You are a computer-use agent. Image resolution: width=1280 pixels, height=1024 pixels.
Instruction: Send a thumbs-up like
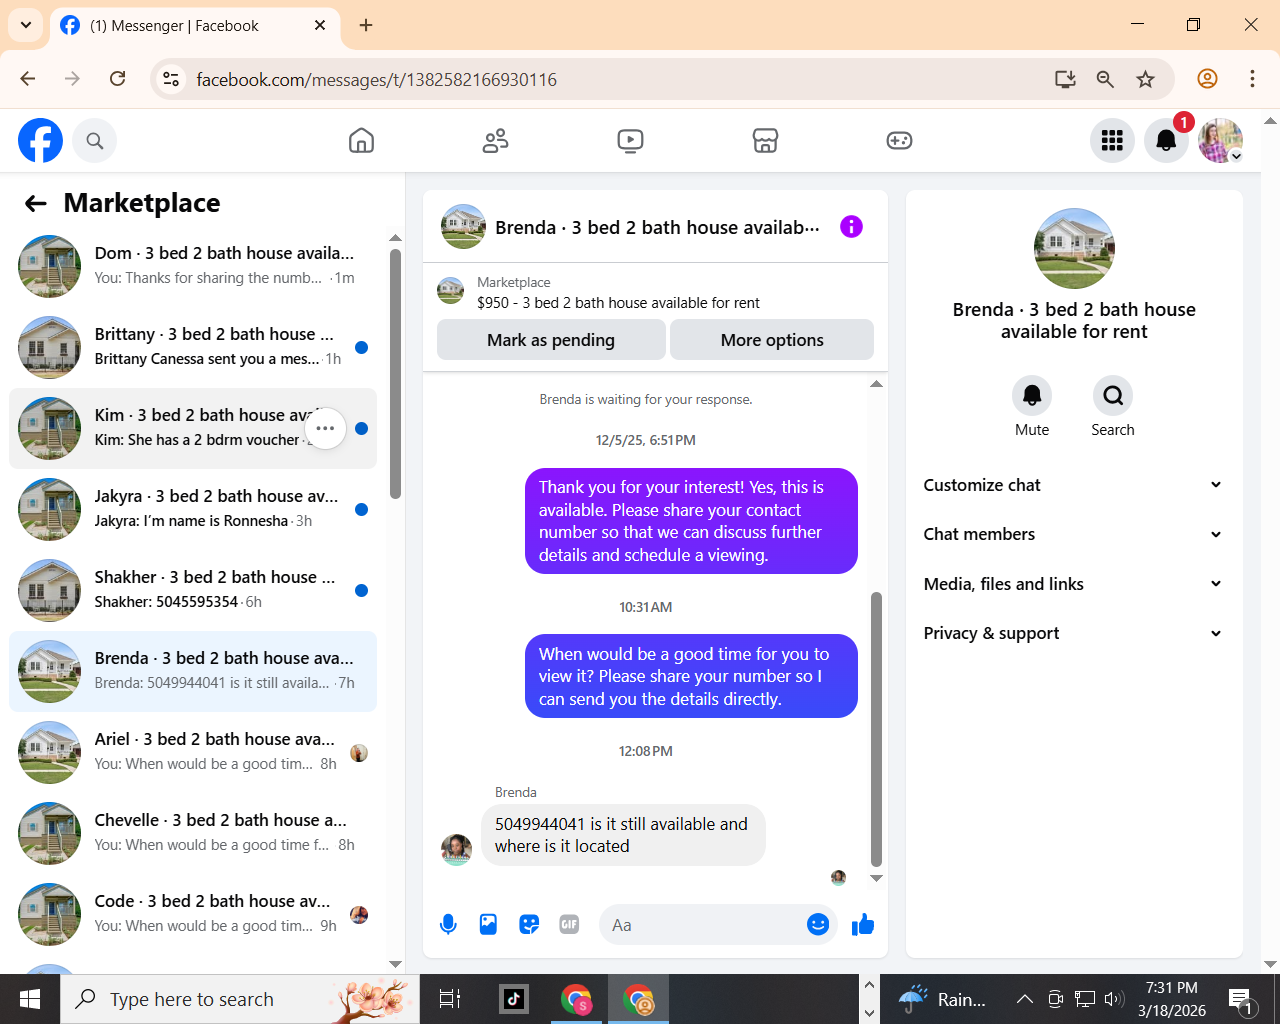click(862, 925)
